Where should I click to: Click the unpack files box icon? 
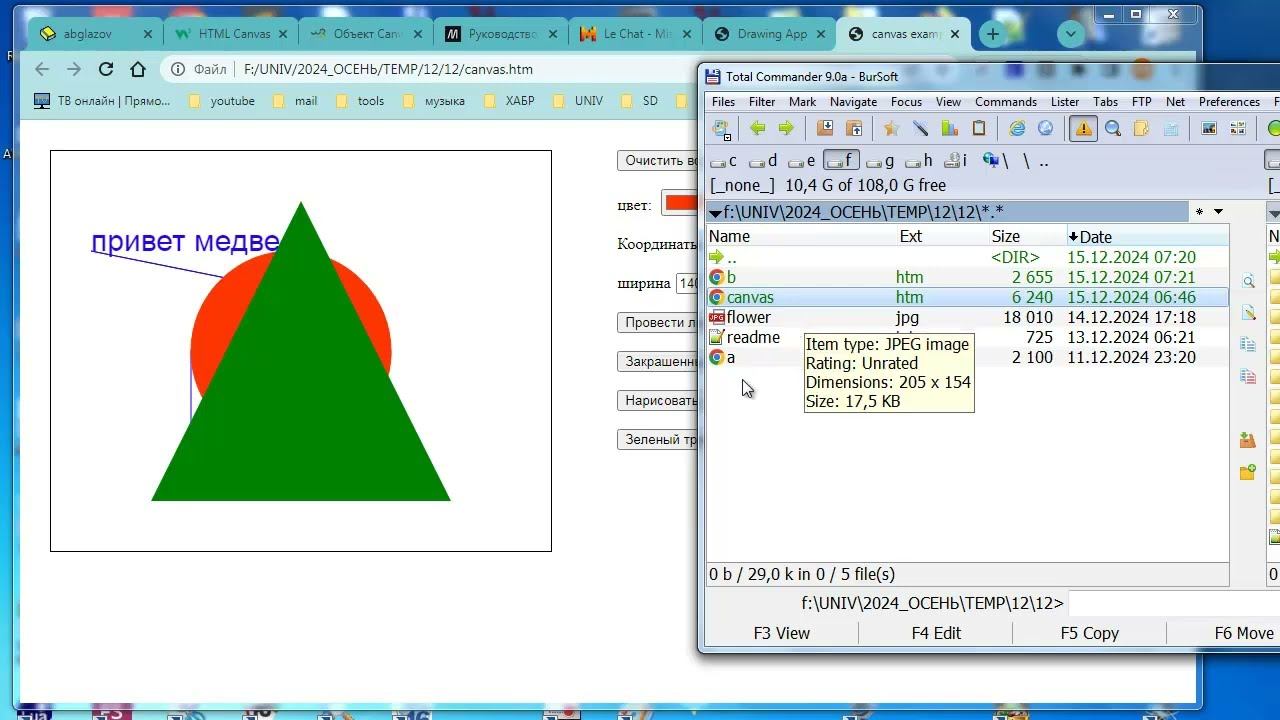click(854, 128)
